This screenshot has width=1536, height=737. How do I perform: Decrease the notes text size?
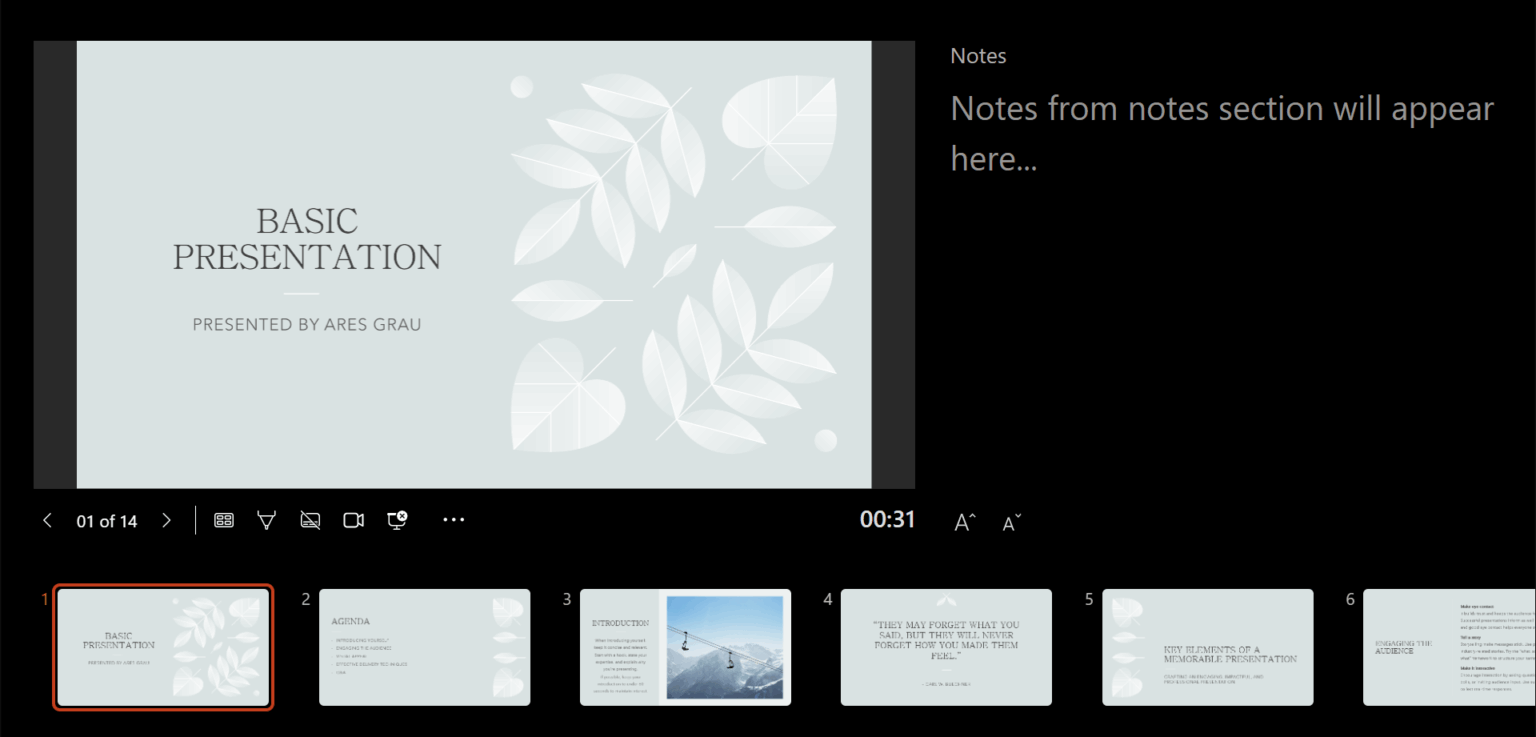click(1009, 520)
